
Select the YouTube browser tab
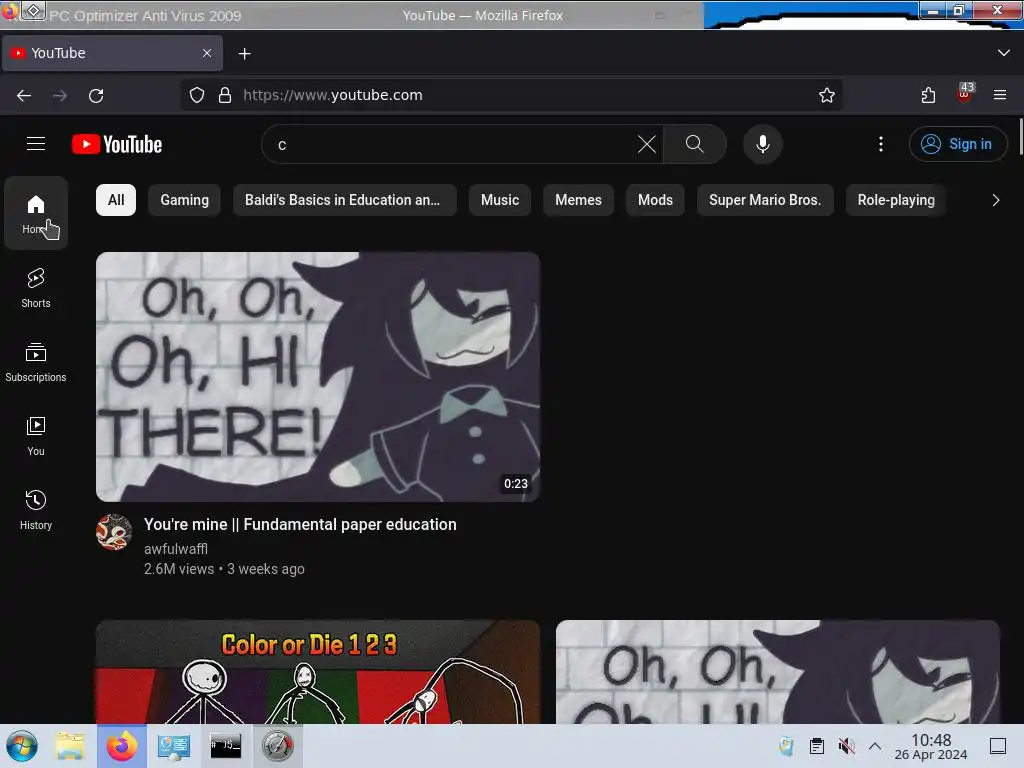tap(112, 53)
